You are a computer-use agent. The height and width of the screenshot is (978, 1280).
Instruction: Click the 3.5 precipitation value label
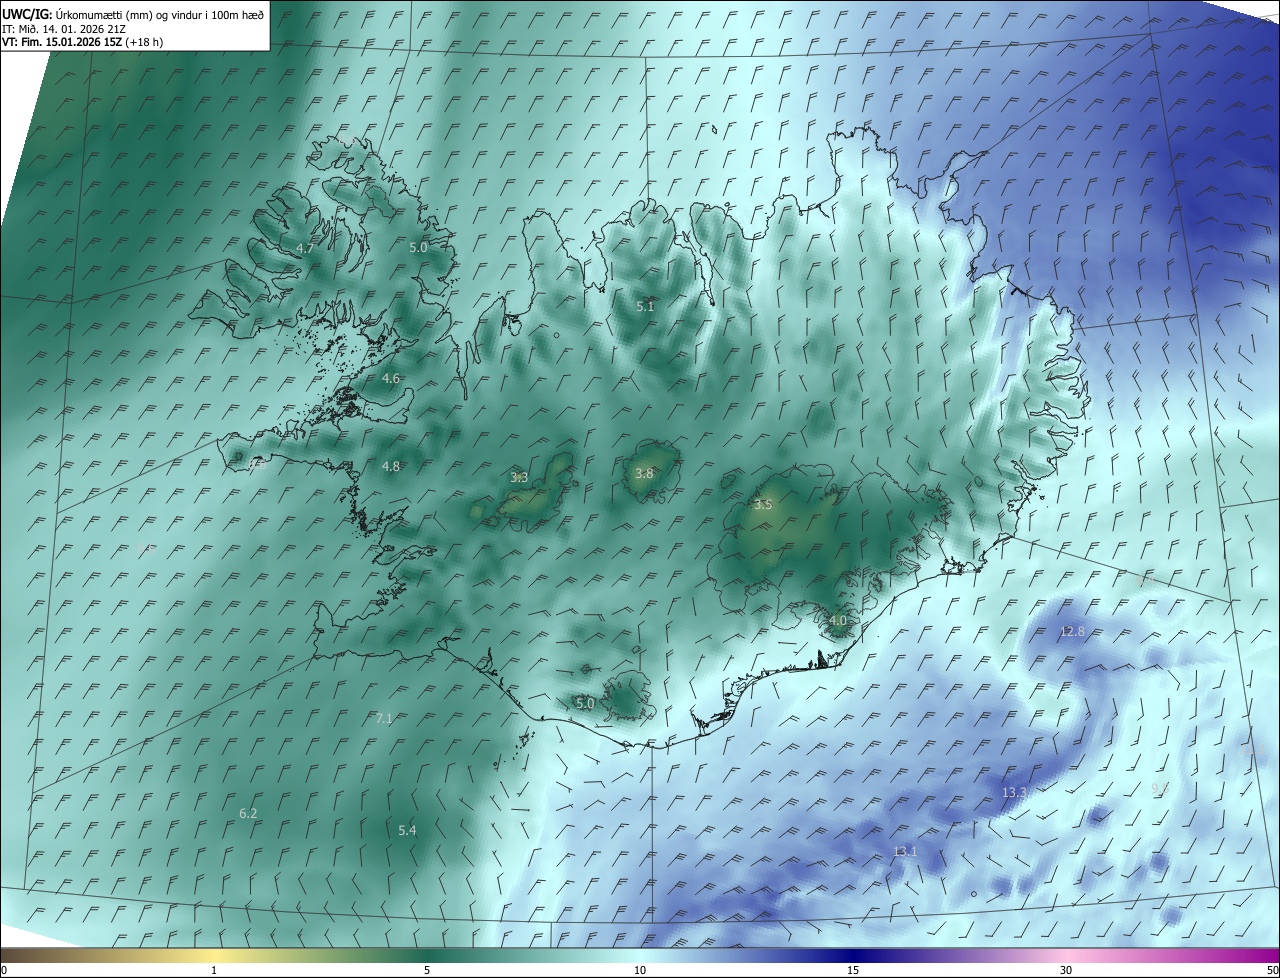(763, 505)
